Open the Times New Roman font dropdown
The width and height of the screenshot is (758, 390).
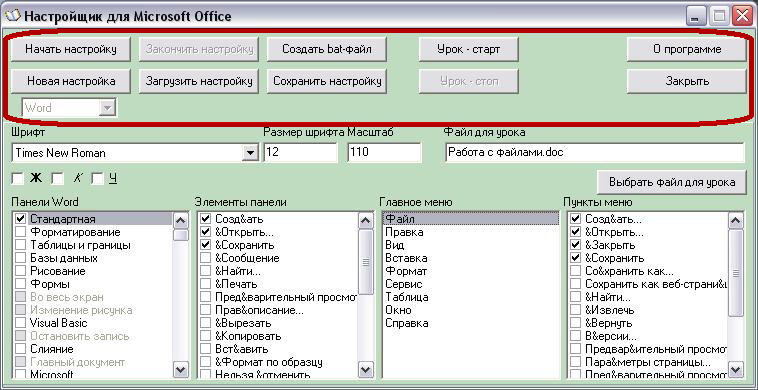[249, 153]
